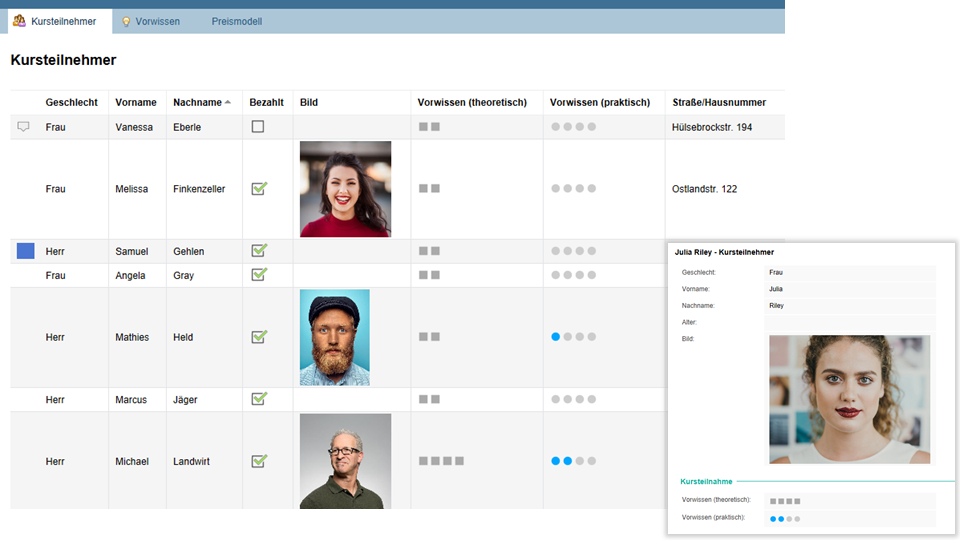Sort by the Vorname column header
This screenshot has height=540, width=960.
(136, 102)
